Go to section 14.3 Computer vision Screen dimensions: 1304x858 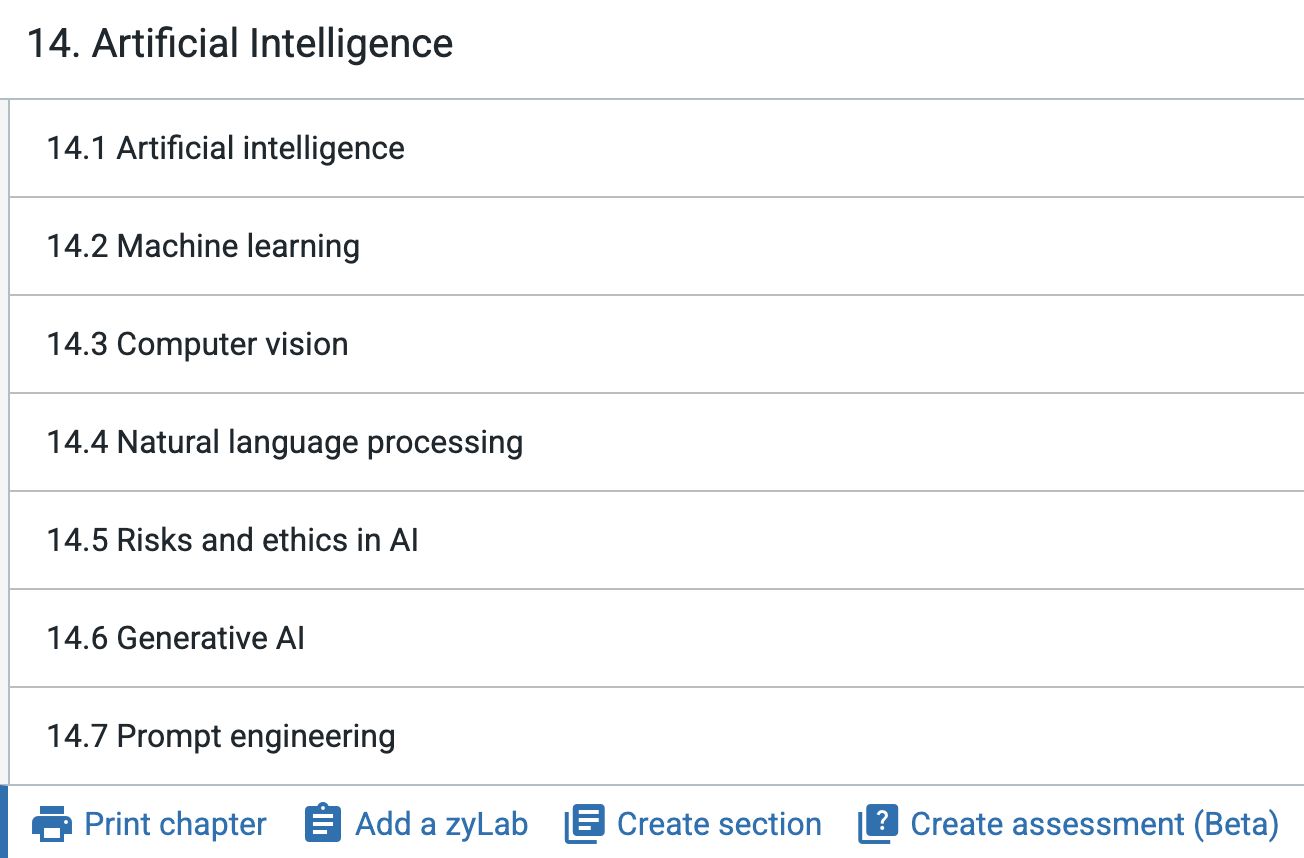(x=198, y=344)
